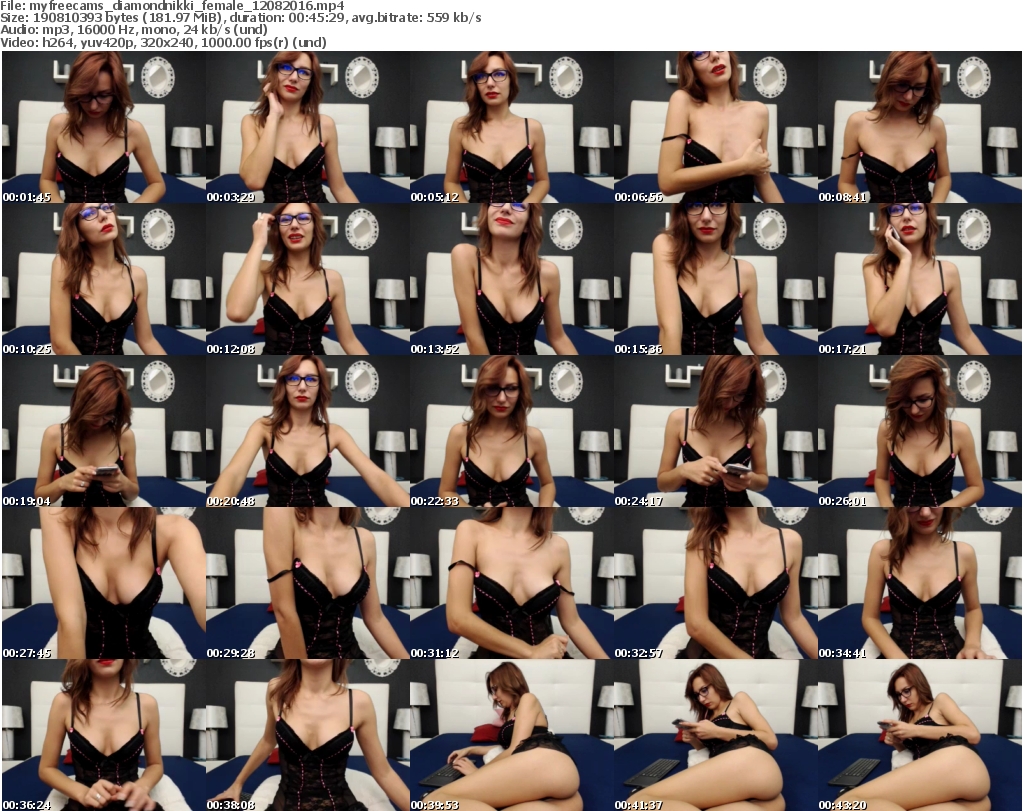The height and width of the screenshot is (811, 1024).
Task: Click the thumbnail stamped 00:36:24
Action: coord(104,735)
